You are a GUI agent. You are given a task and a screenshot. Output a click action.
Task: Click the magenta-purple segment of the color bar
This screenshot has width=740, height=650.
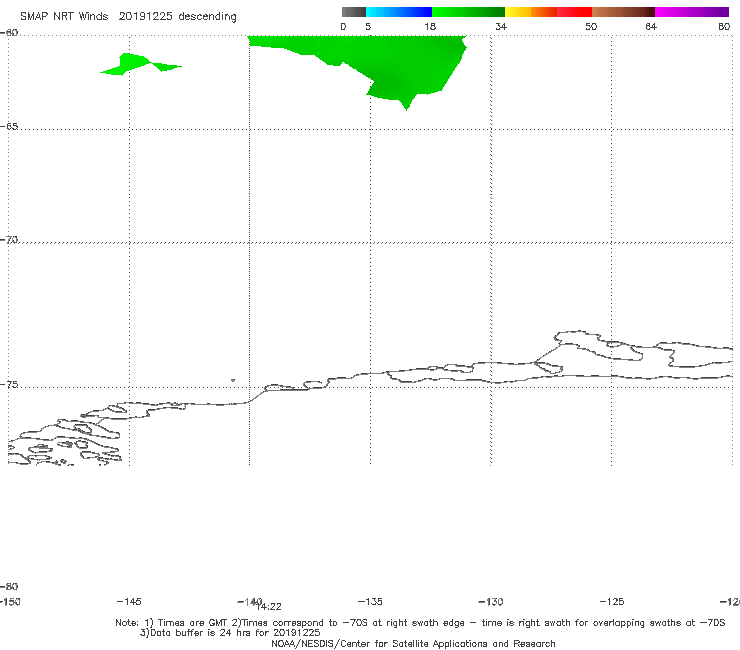click(692, 12)
